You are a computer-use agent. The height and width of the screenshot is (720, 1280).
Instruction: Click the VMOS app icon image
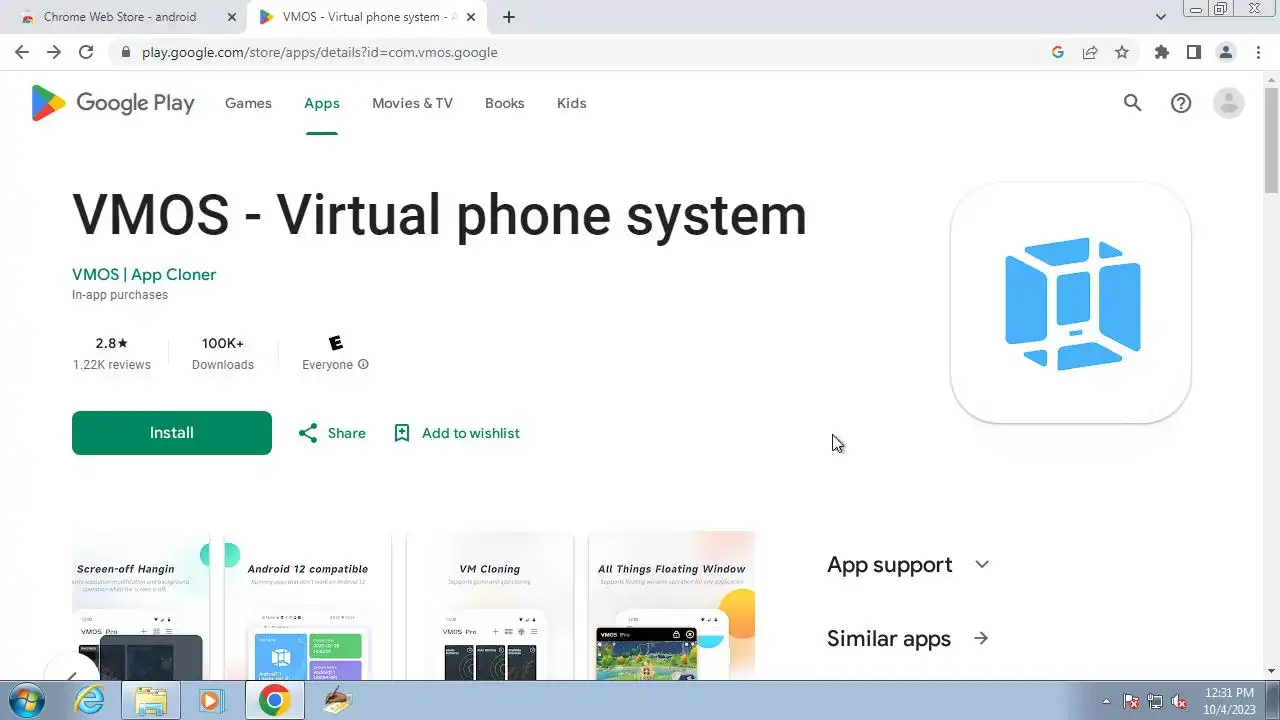point(1071,303)
